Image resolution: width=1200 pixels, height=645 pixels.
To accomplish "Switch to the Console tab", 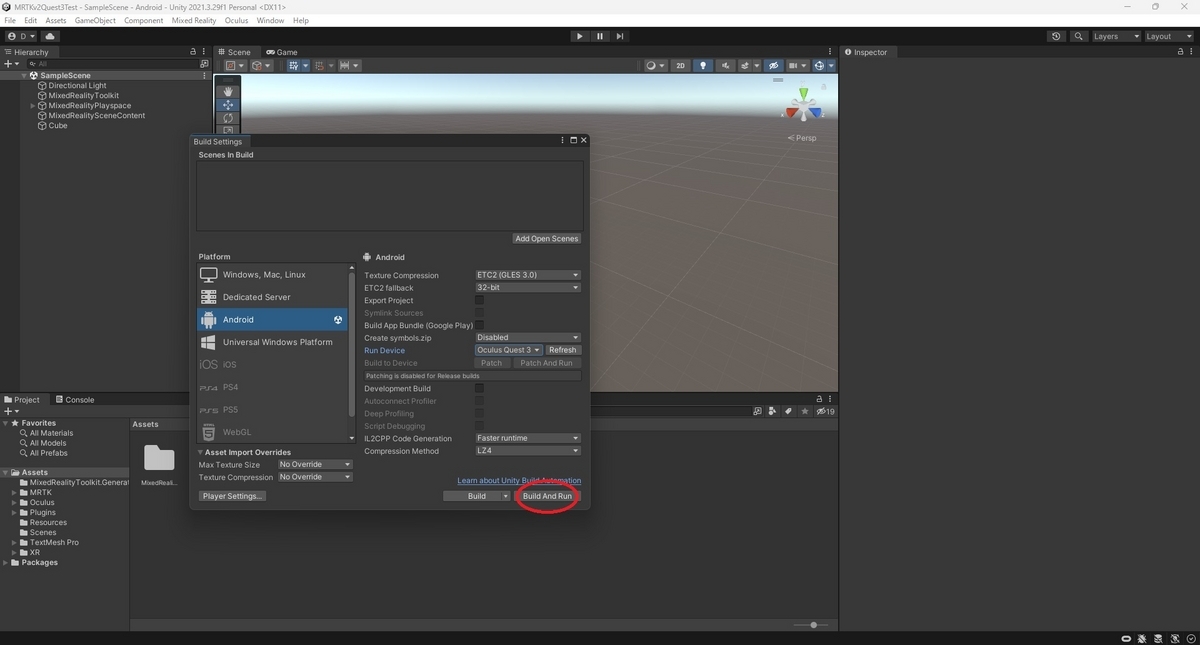I will coord(75,400).
